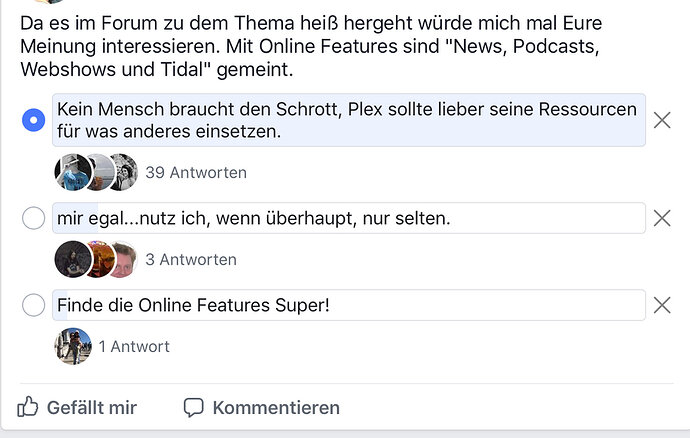Click the light-haired face avatar beside 3 Antworten
The width and height of the screenshot is (690, 438).
122,259
